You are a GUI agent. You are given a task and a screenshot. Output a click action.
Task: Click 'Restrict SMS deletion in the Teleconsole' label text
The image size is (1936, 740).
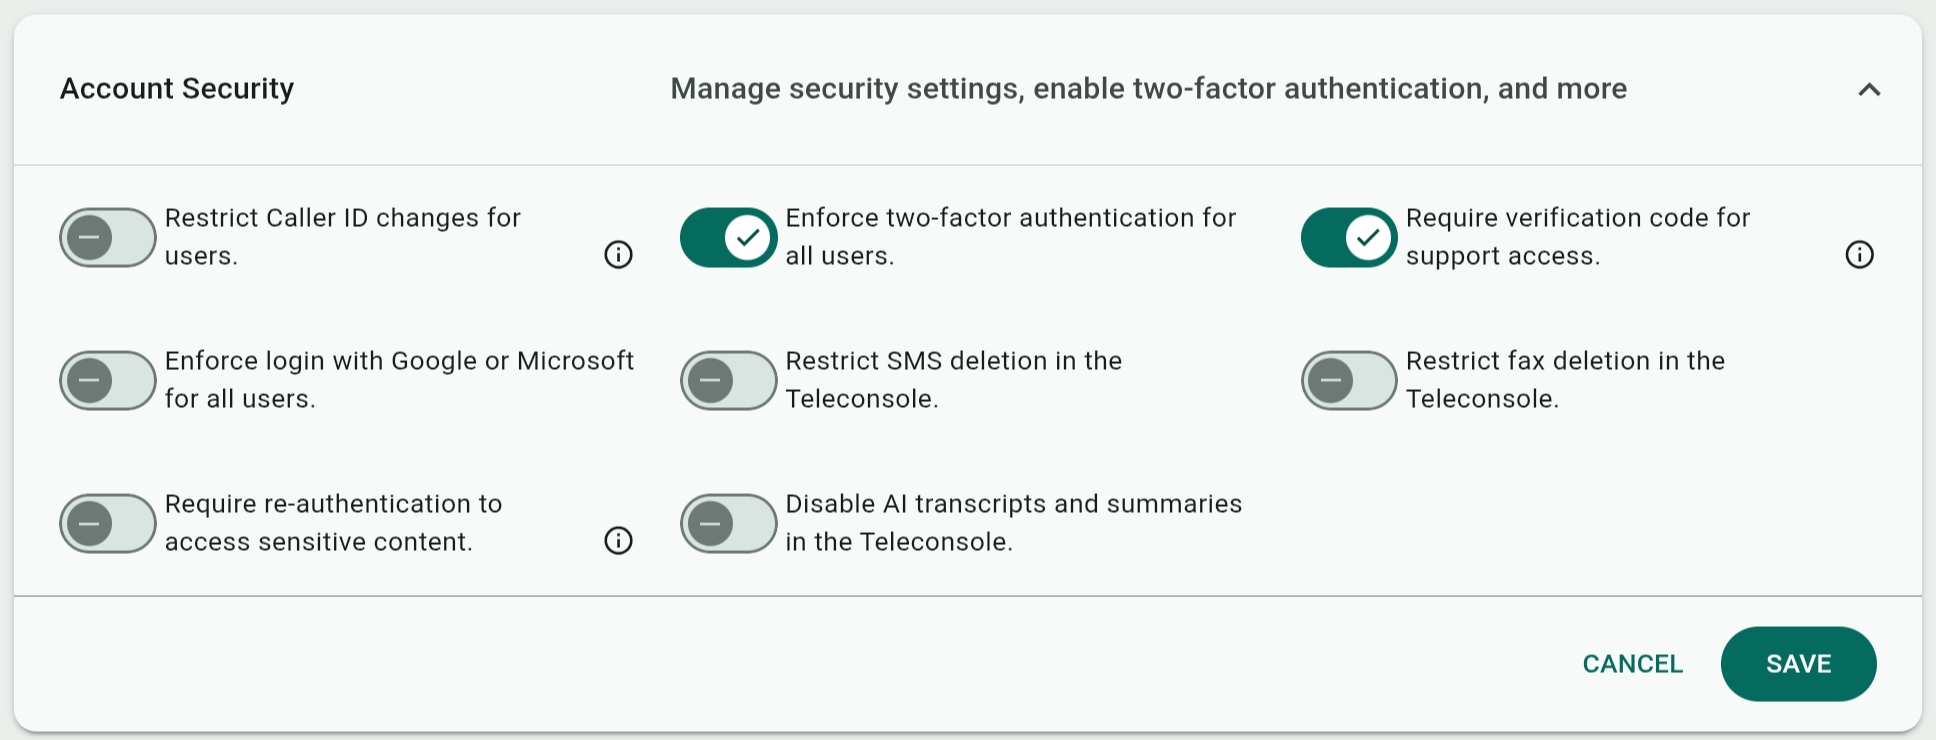953,380
